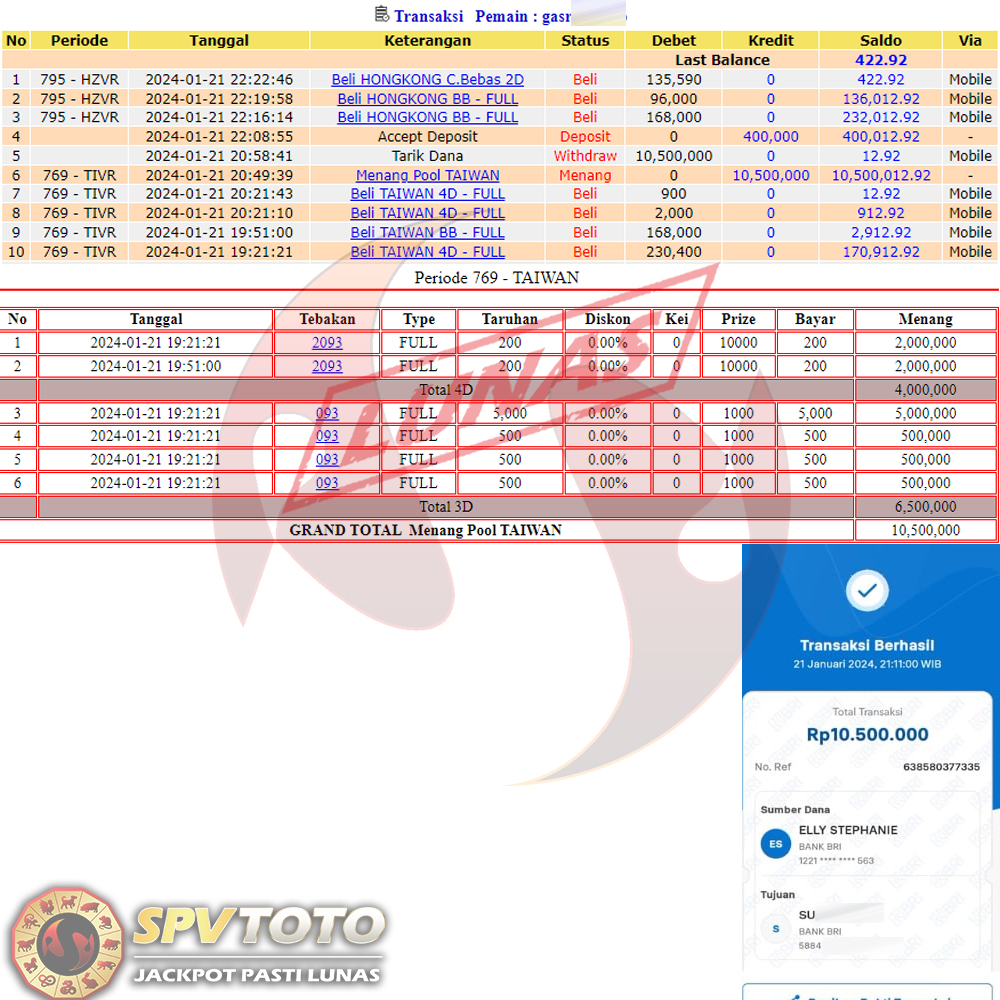The width and height of the screenshot is (1000, 1000).
Task: Click the Saldo column header
Action: tap(880, 41)
